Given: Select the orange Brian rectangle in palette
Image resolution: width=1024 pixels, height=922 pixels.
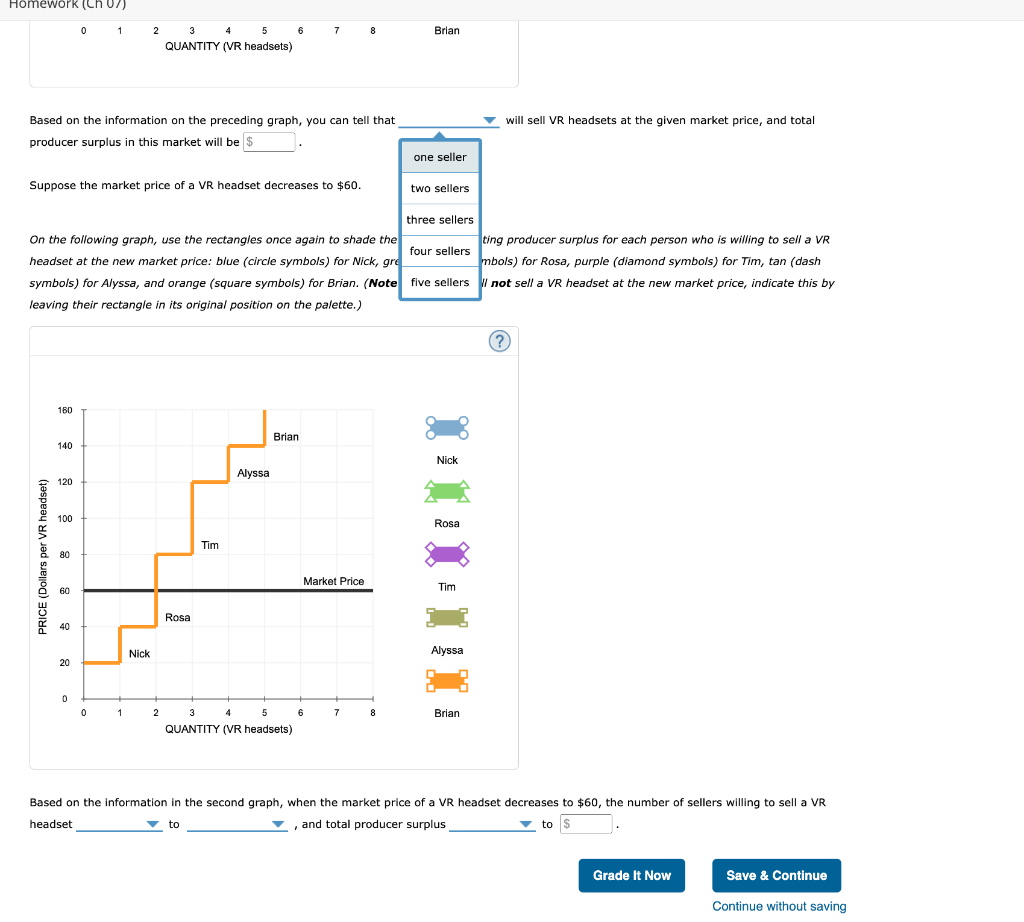Looking at the screenshot, I should pos(447,680).
